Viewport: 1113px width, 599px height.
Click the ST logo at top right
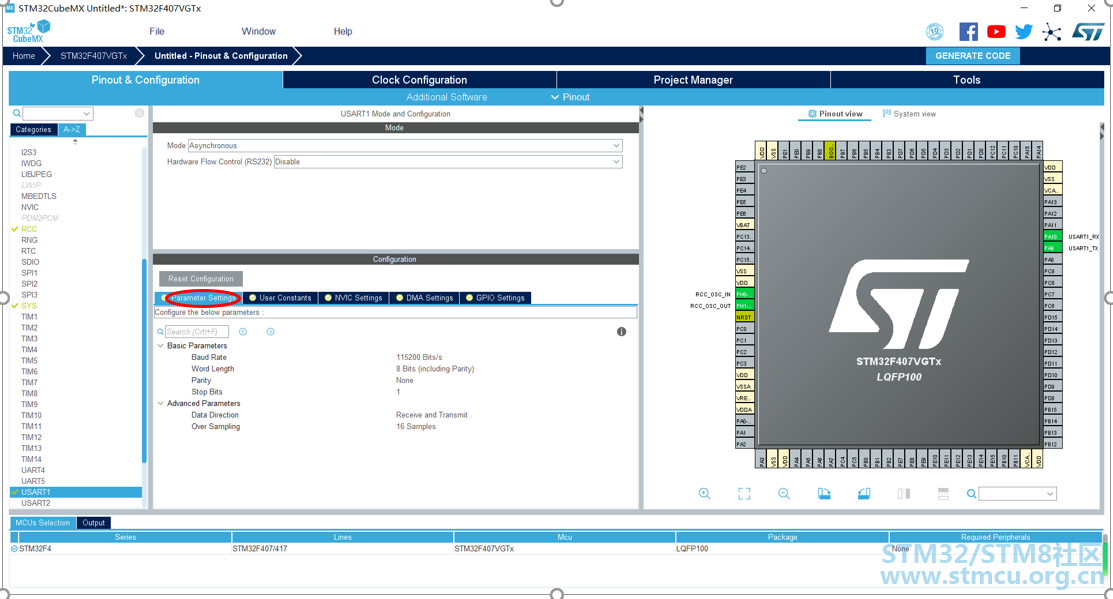1088,32
